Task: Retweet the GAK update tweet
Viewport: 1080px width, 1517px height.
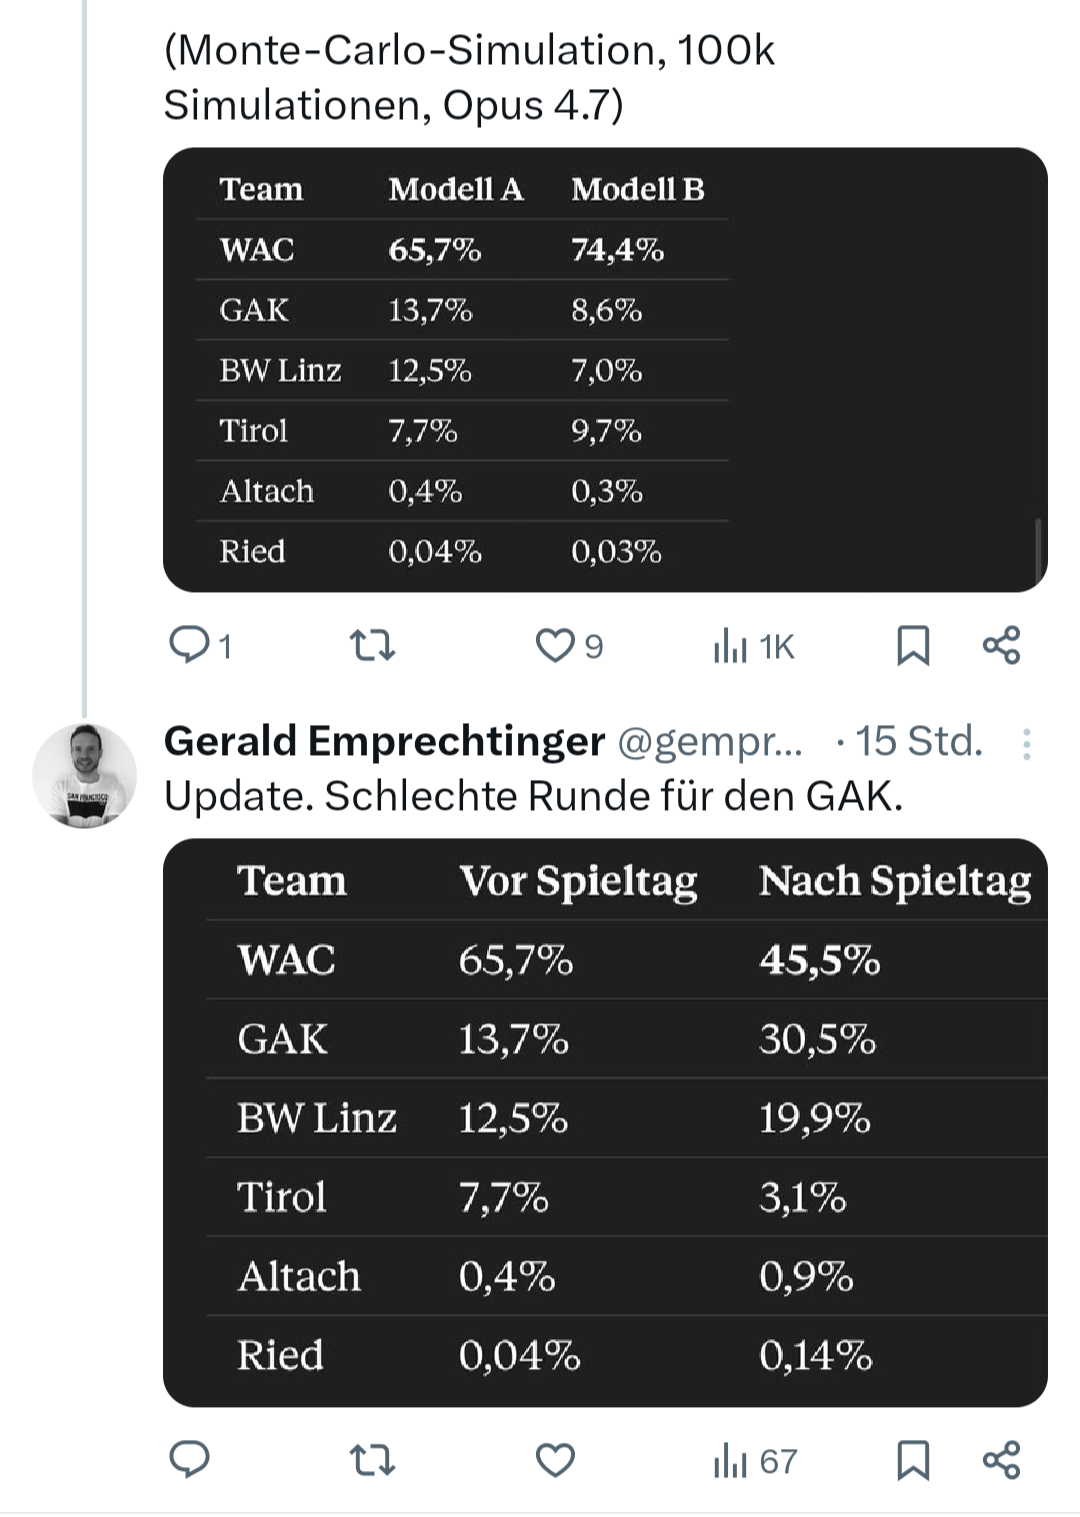Action: pos(373,1460)
